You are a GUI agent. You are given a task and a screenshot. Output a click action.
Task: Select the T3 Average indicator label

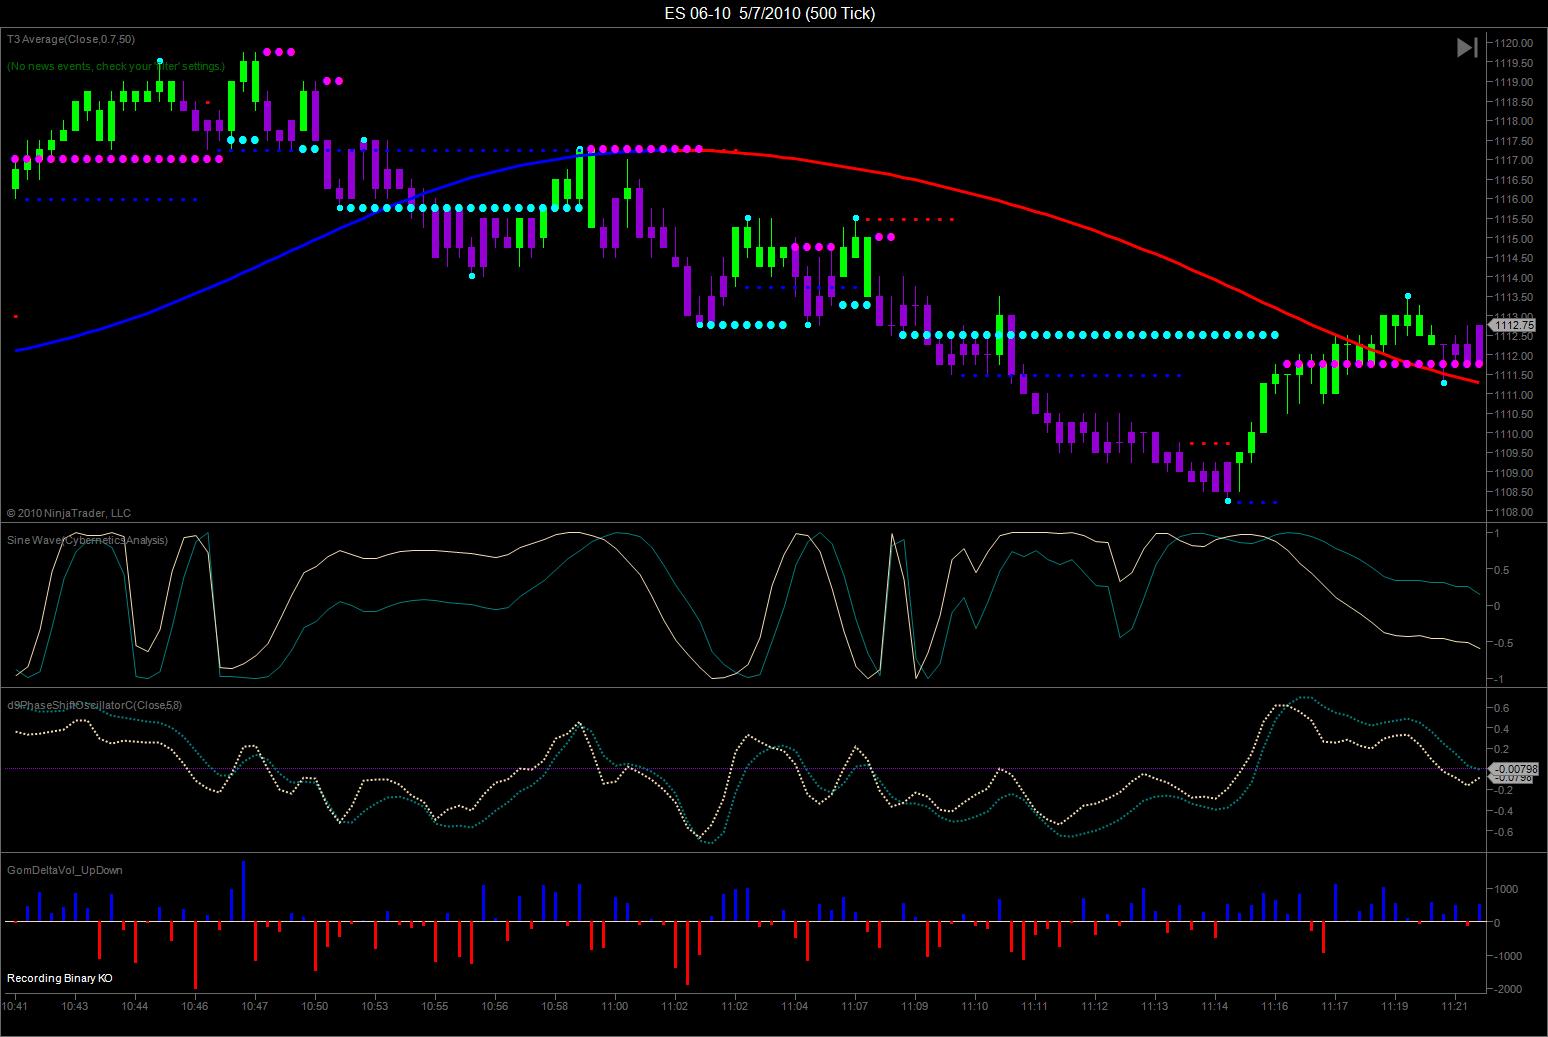[71, 39]
